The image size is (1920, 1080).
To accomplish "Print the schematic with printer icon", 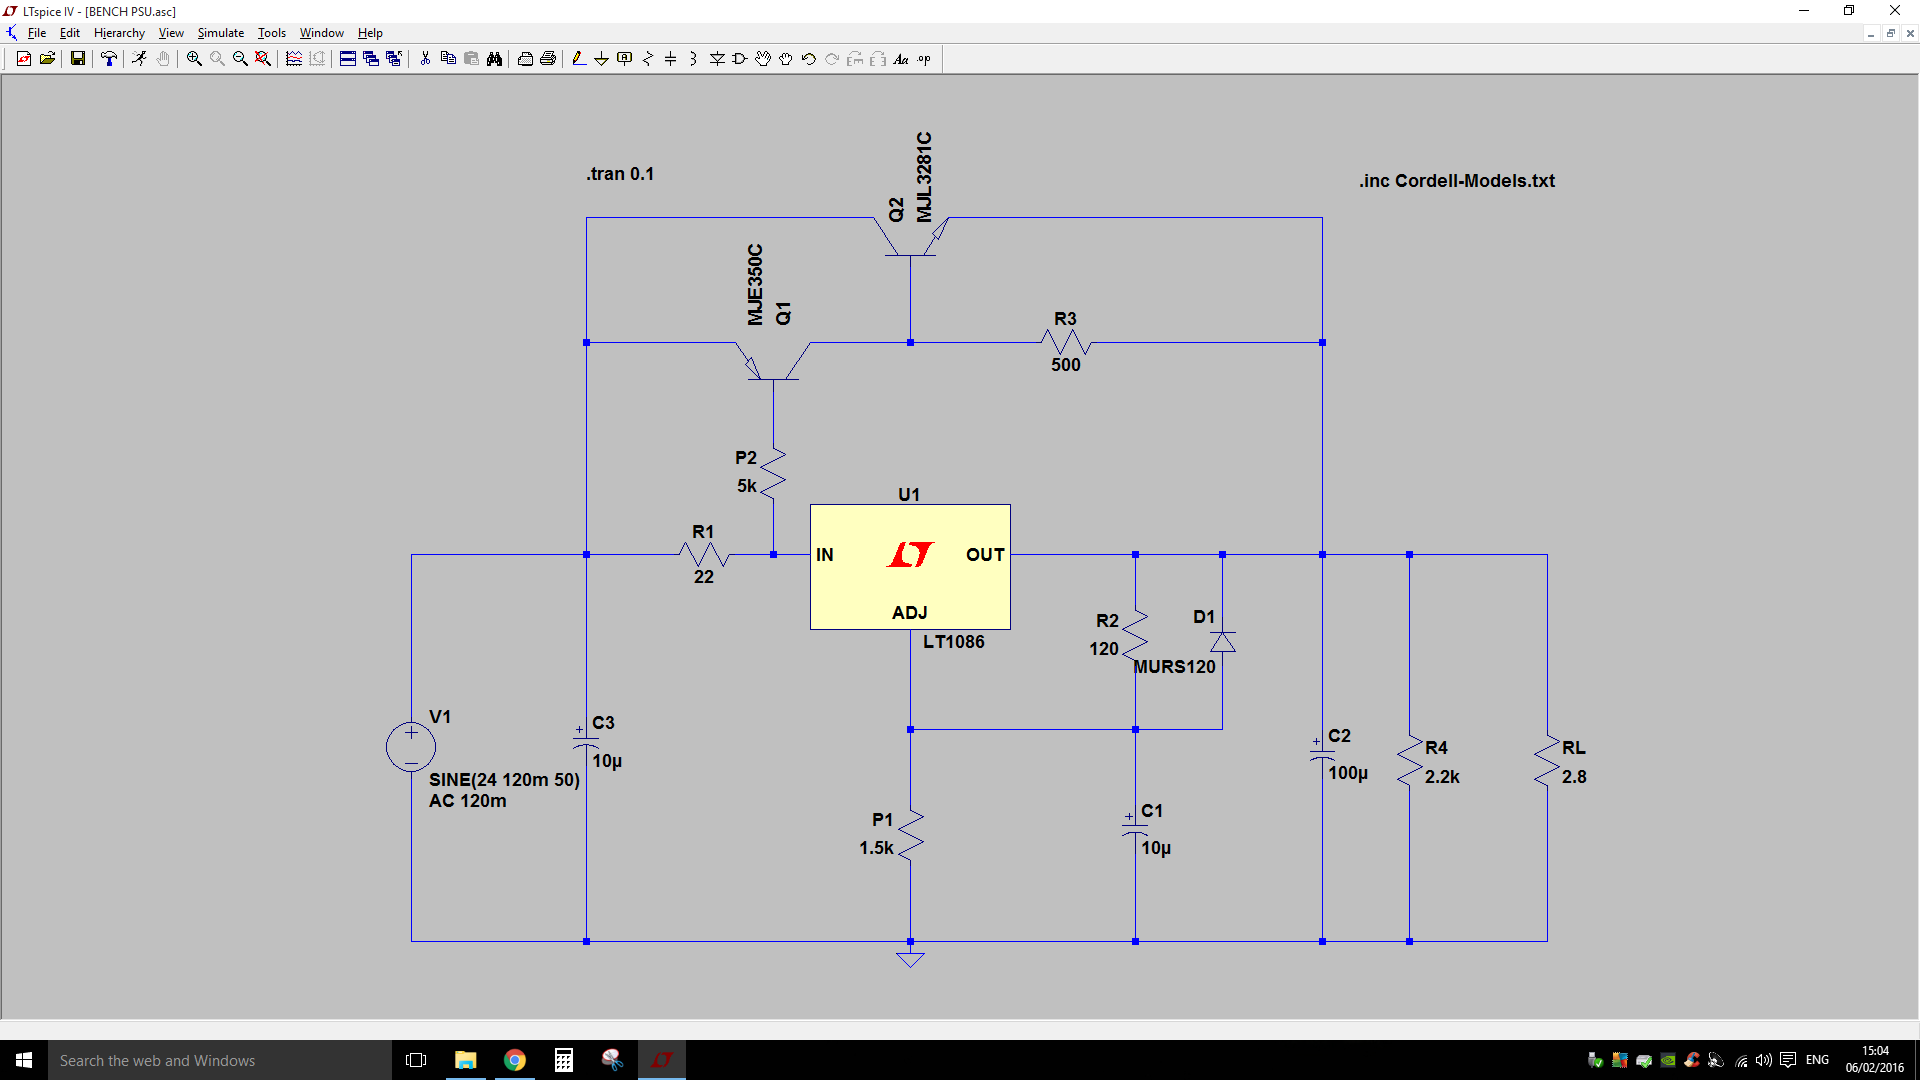I will coord(548,59).
